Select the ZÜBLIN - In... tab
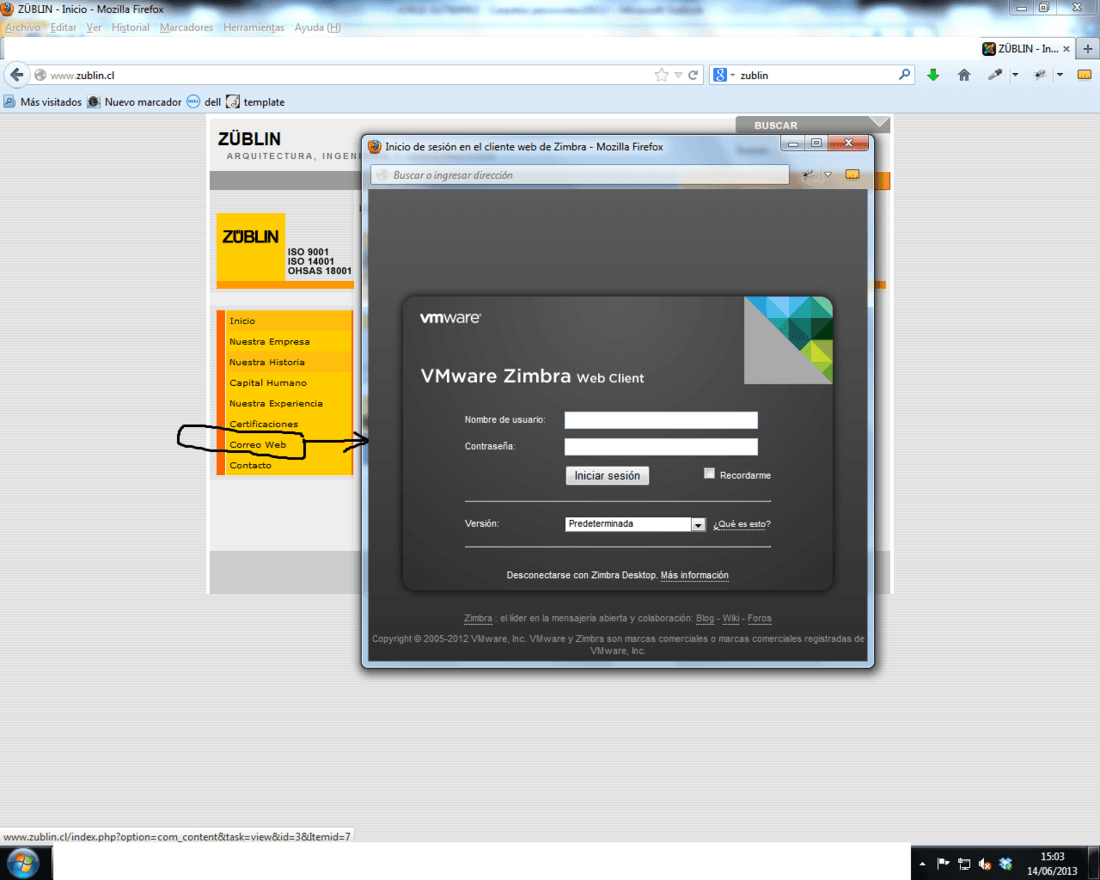The width and height of the screenshot is (1100, 880). [x=1025, y=48]
